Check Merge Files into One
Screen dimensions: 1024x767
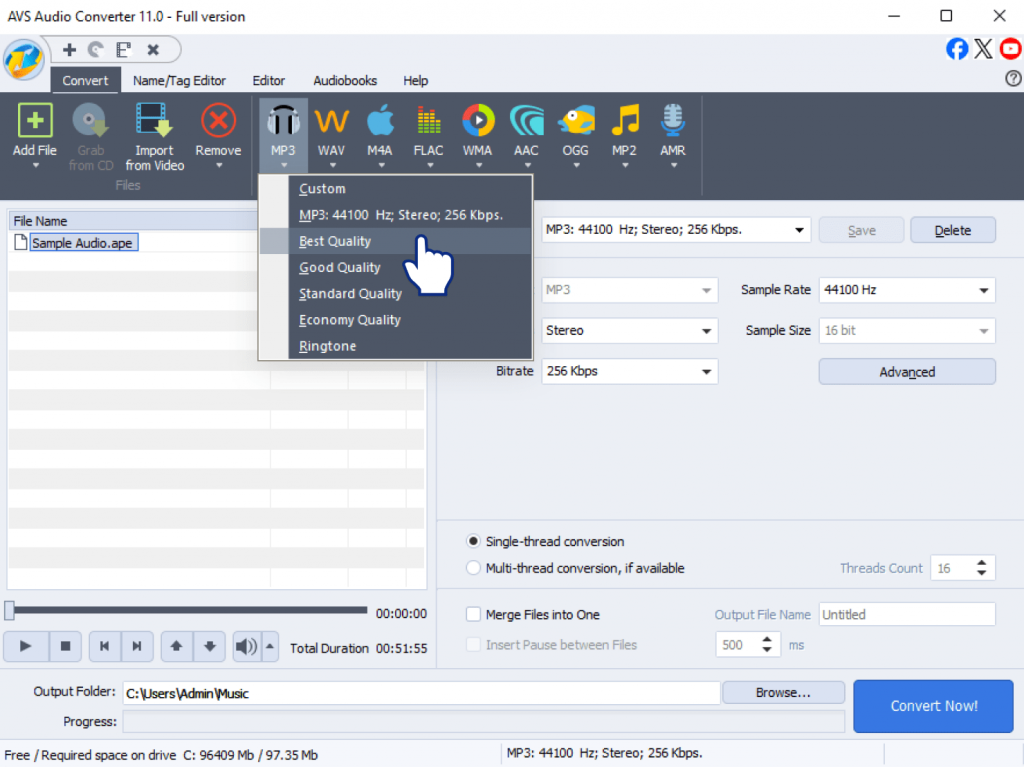473,615
